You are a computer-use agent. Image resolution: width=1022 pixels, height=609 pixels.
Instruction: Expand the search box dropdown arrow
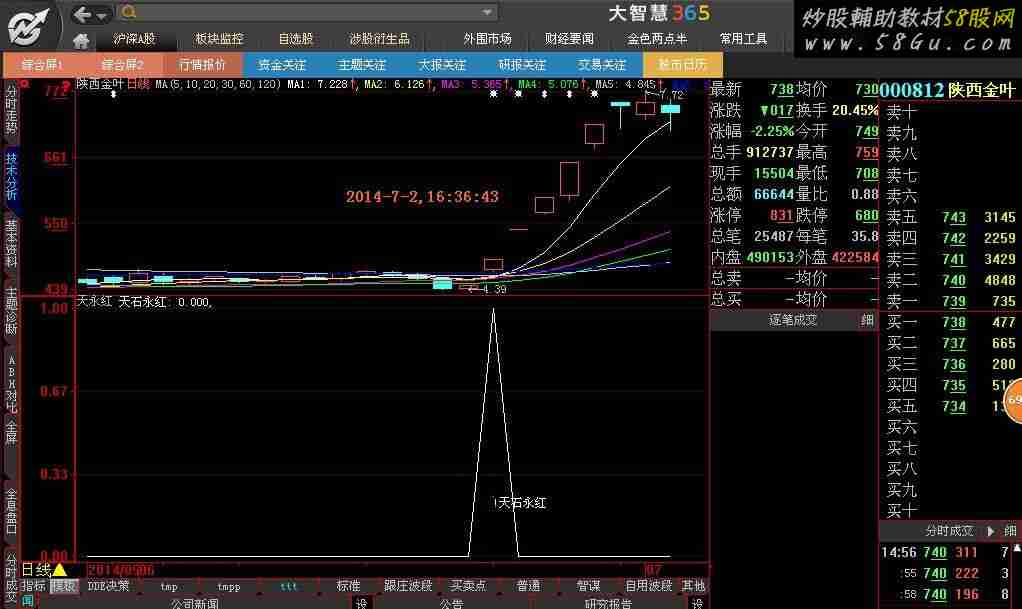[x=486, y=12]
